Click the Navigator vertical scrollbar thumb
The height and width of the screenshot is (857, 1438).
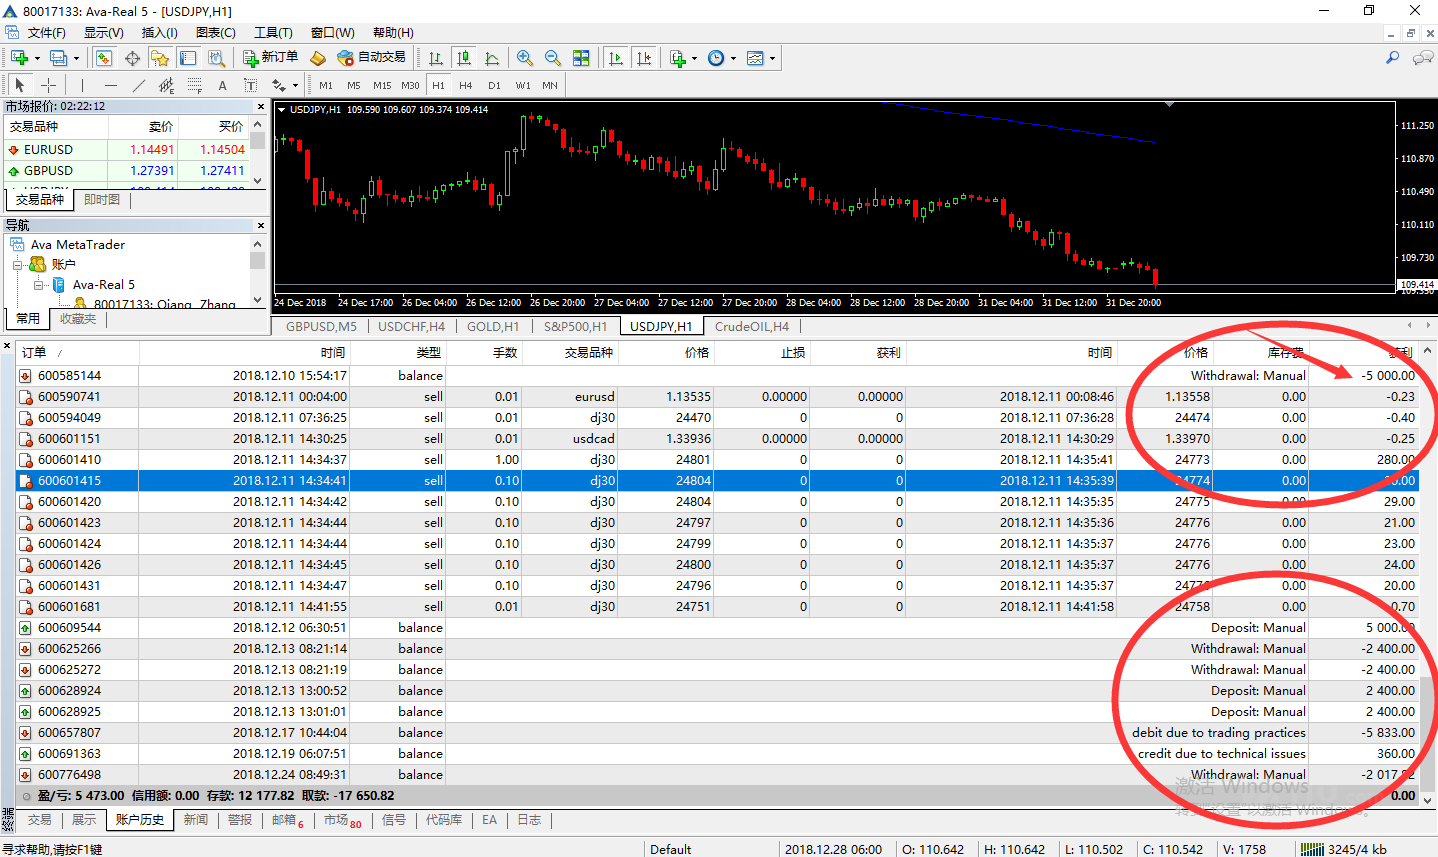(257, 260)
